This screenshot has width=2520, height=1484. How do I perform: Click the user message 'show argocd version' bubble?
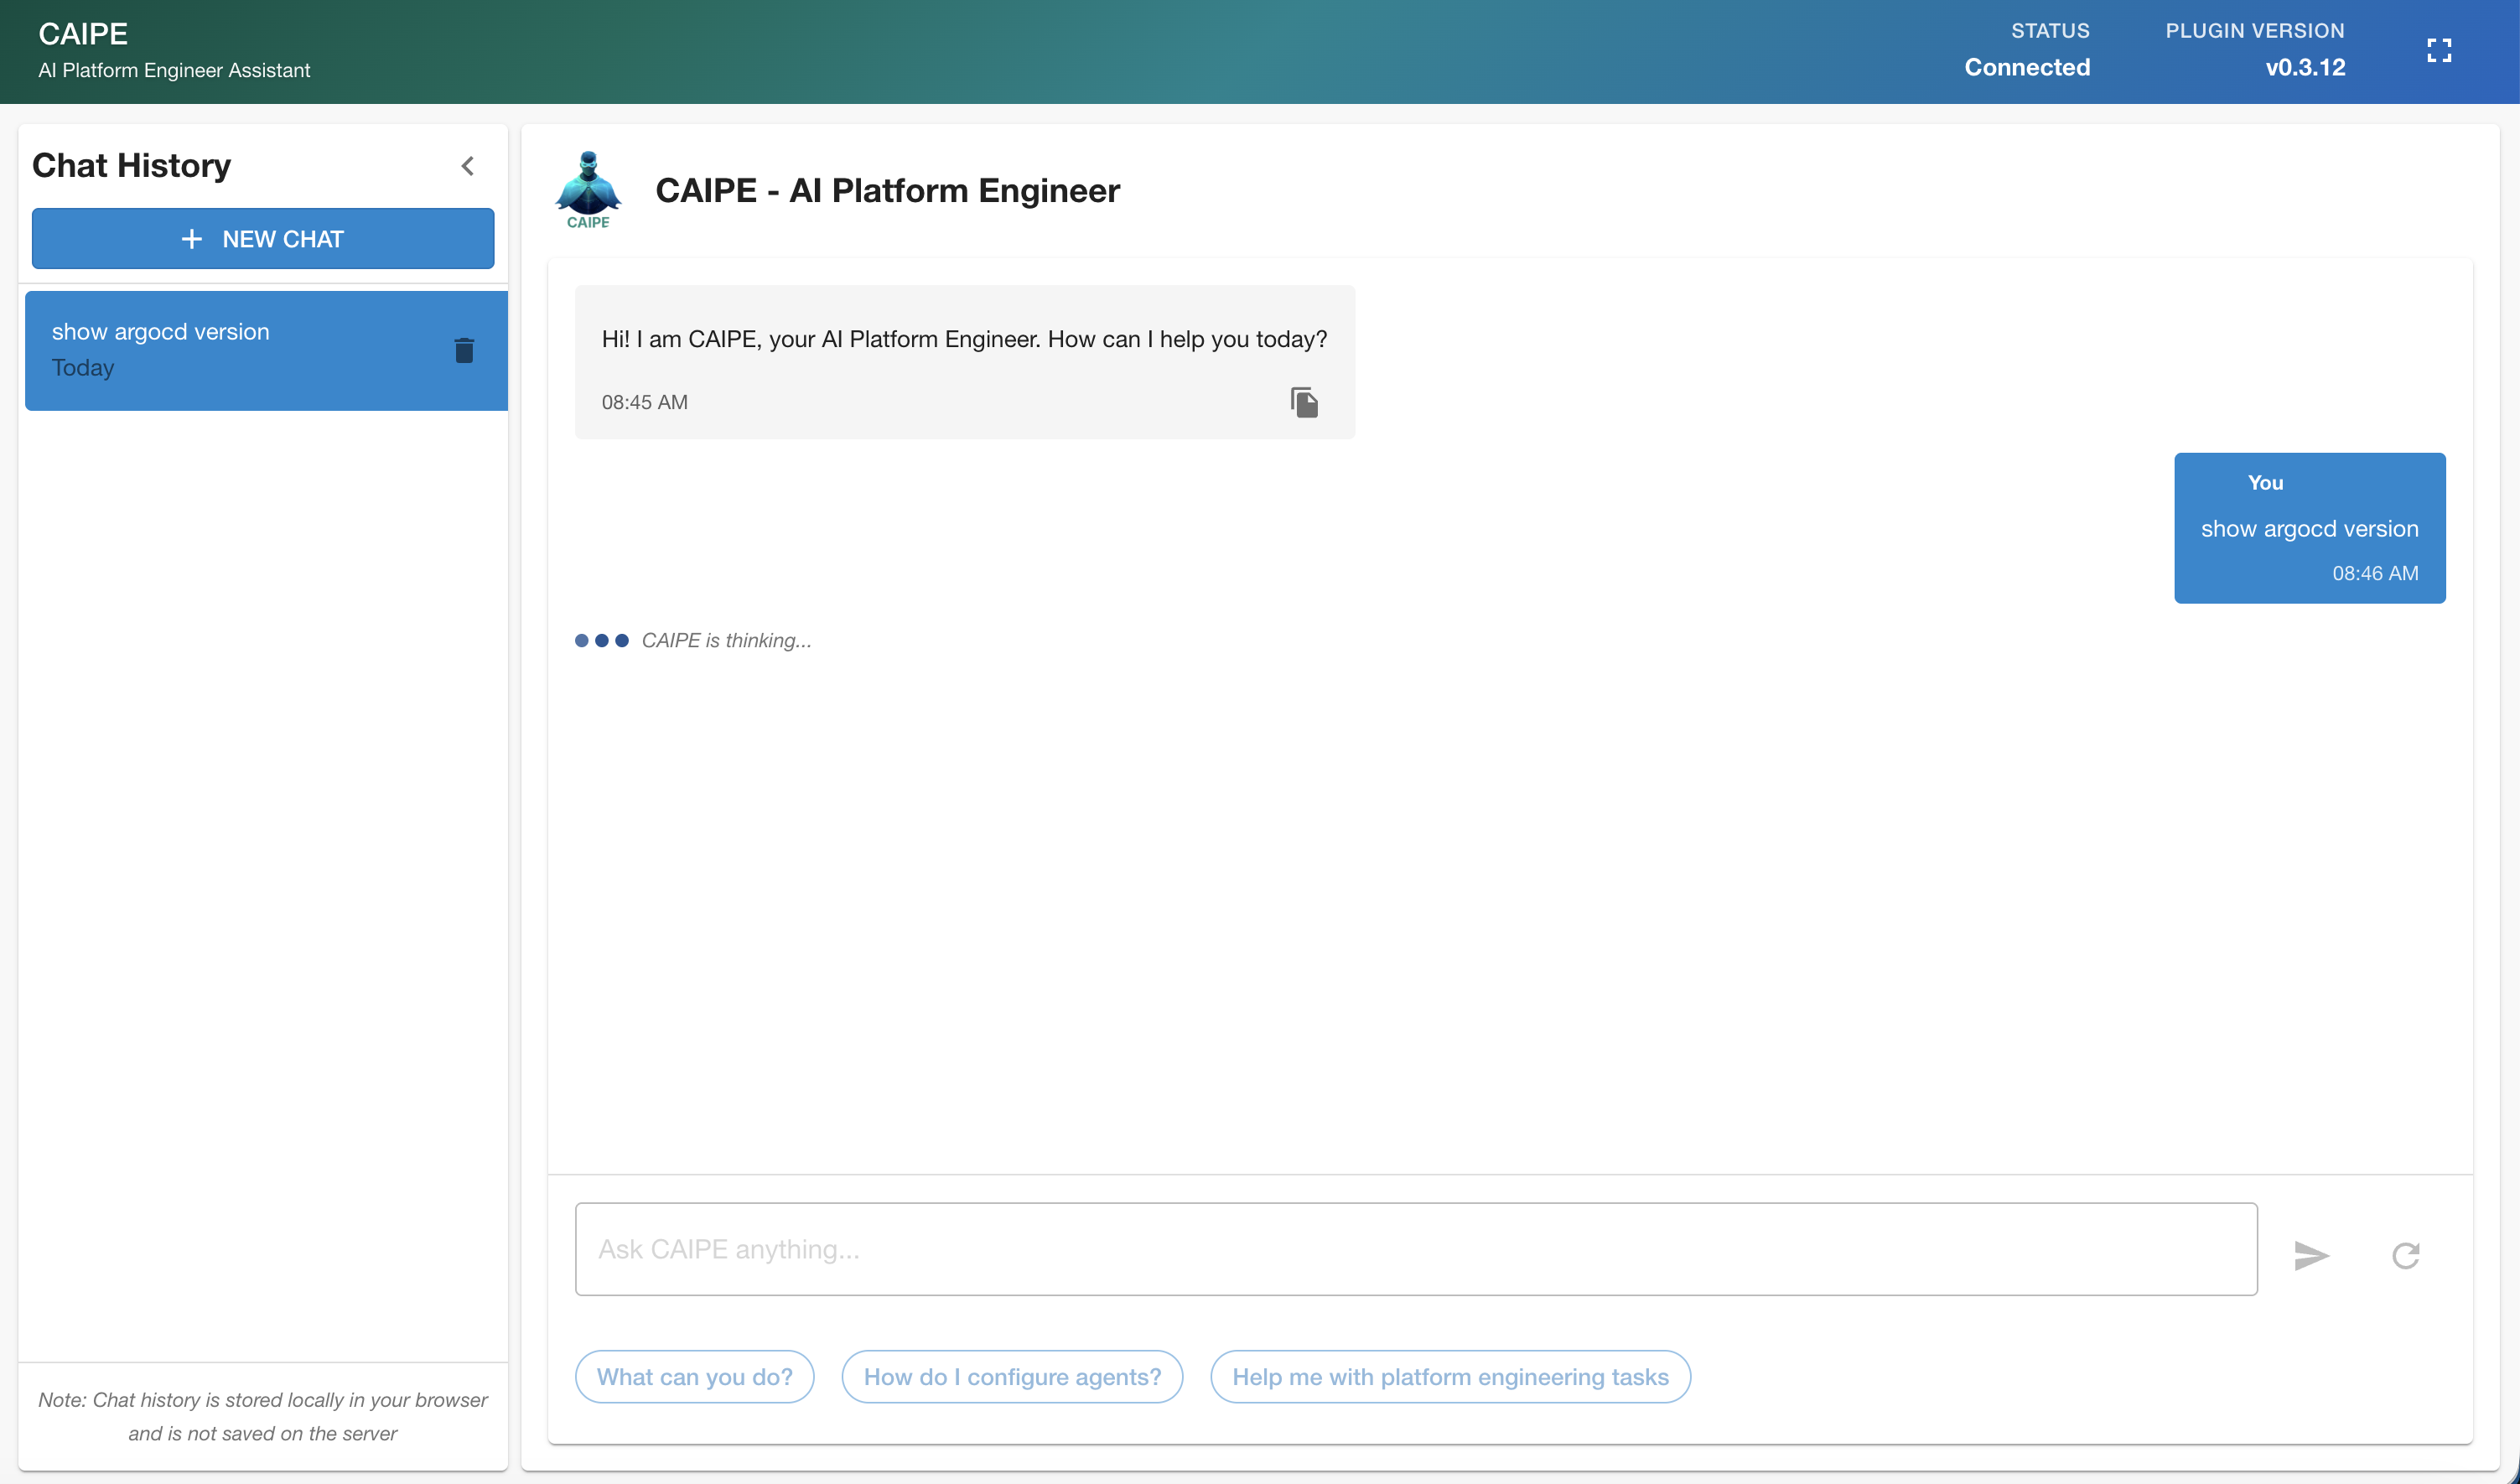tap(2308, 528)
